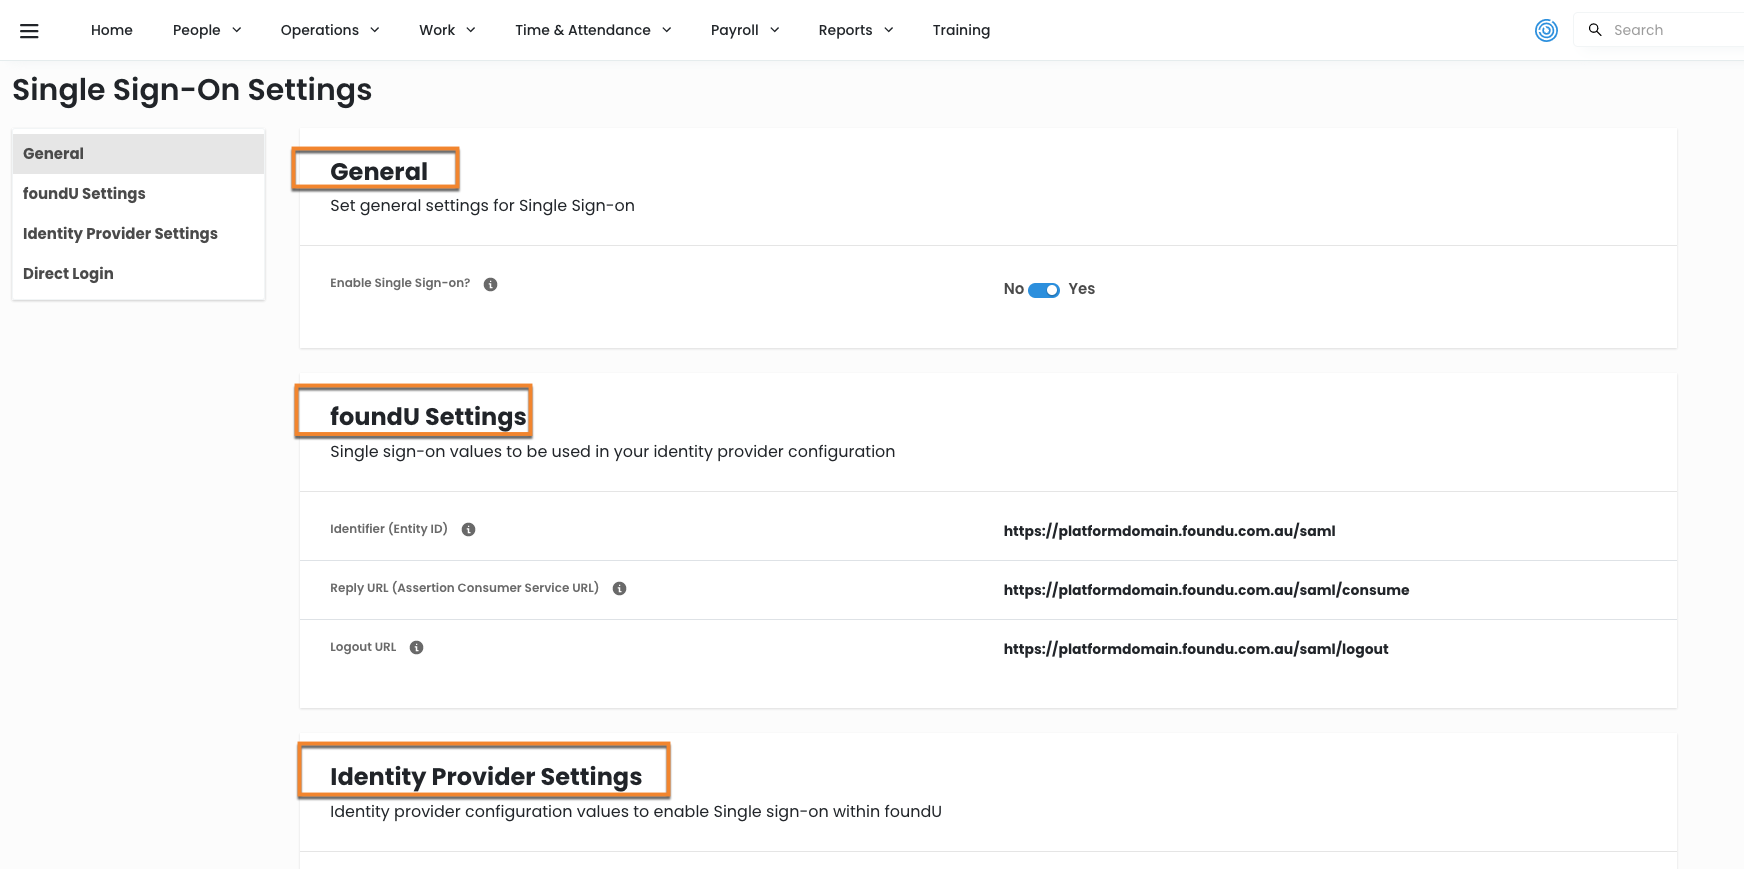
Task: Click into the Search field
Action: tap(1670, 30)
